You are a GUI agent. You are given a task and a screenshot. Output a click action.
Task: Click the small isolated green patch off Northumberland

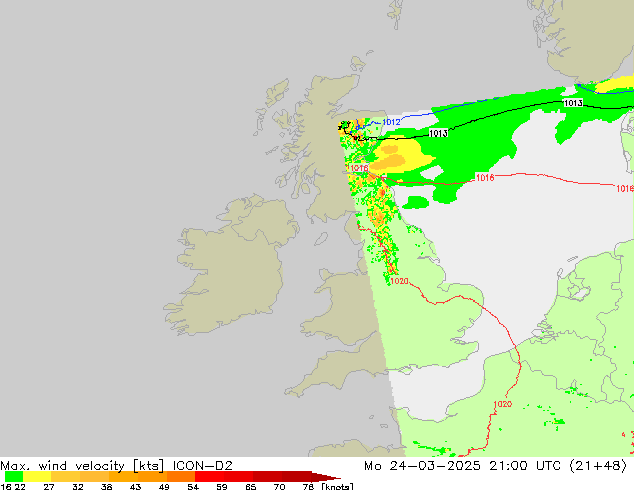pyautogui.click(x=416, y=202)
